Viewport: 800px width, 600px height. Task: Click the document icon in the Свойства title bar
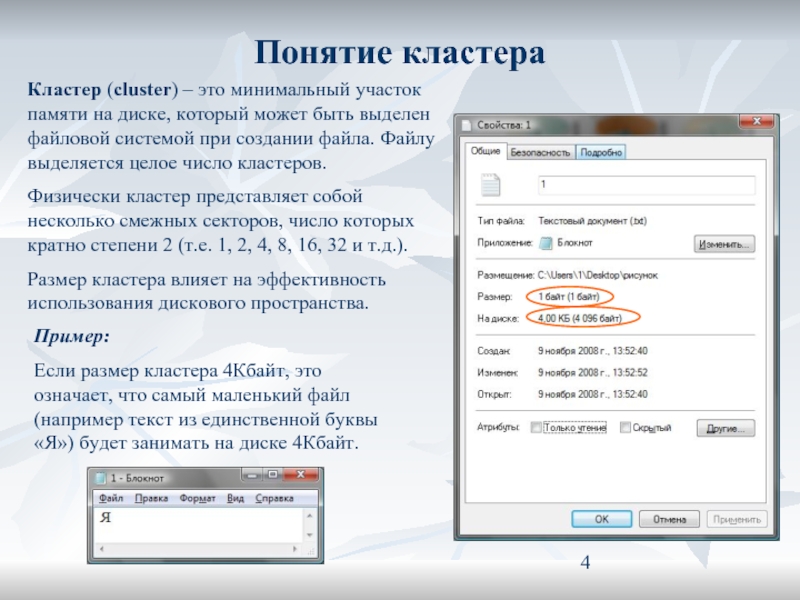(467, 125)
